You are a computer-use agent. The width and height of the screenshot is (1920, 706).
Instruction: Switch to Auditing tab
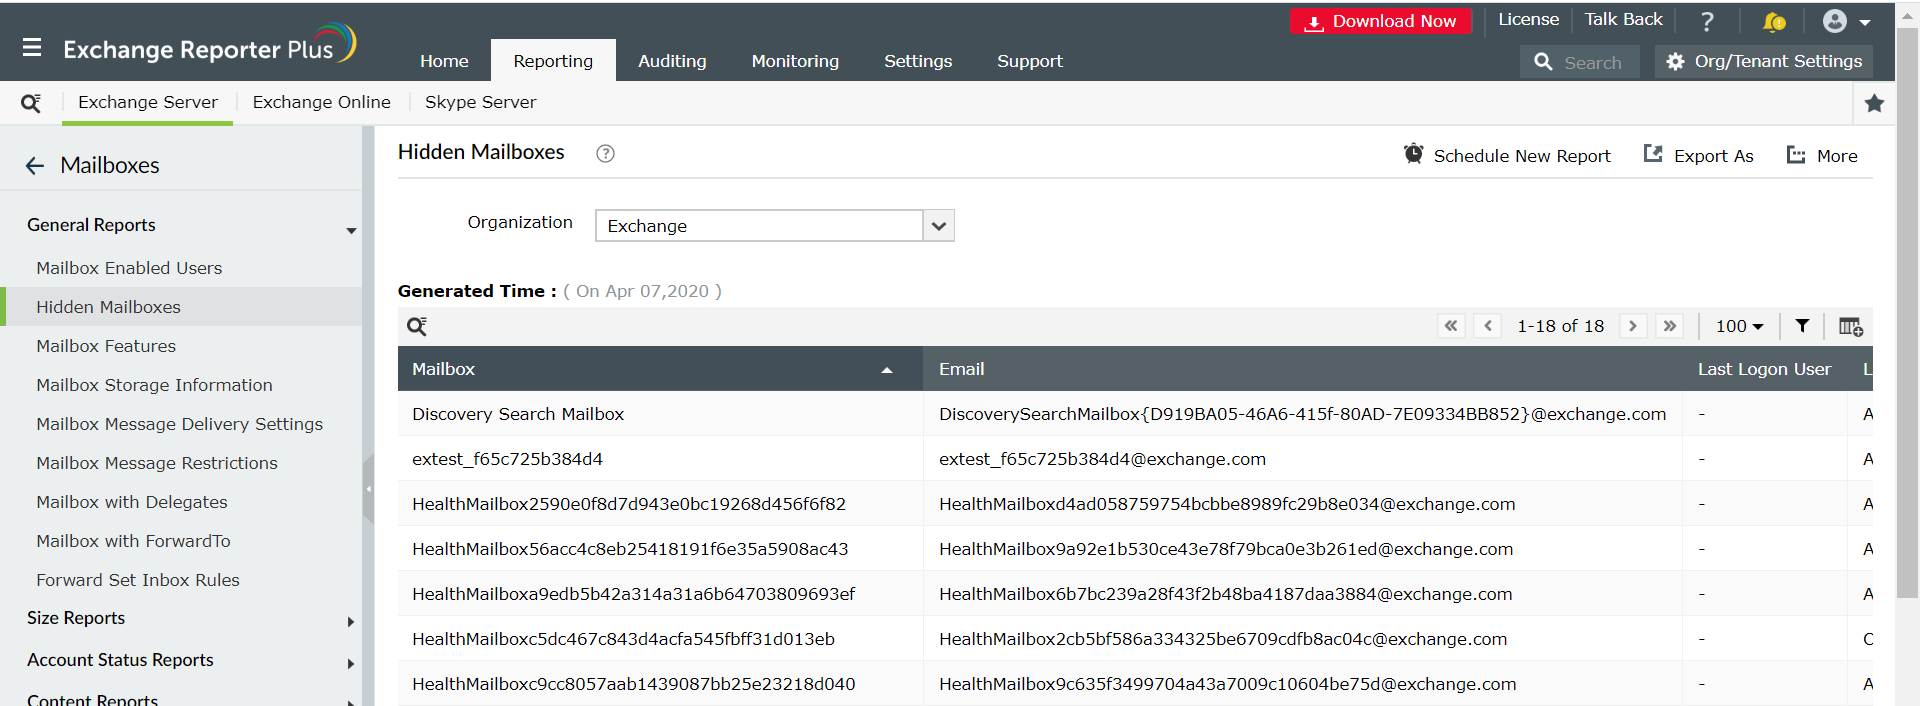click(672, 61)
